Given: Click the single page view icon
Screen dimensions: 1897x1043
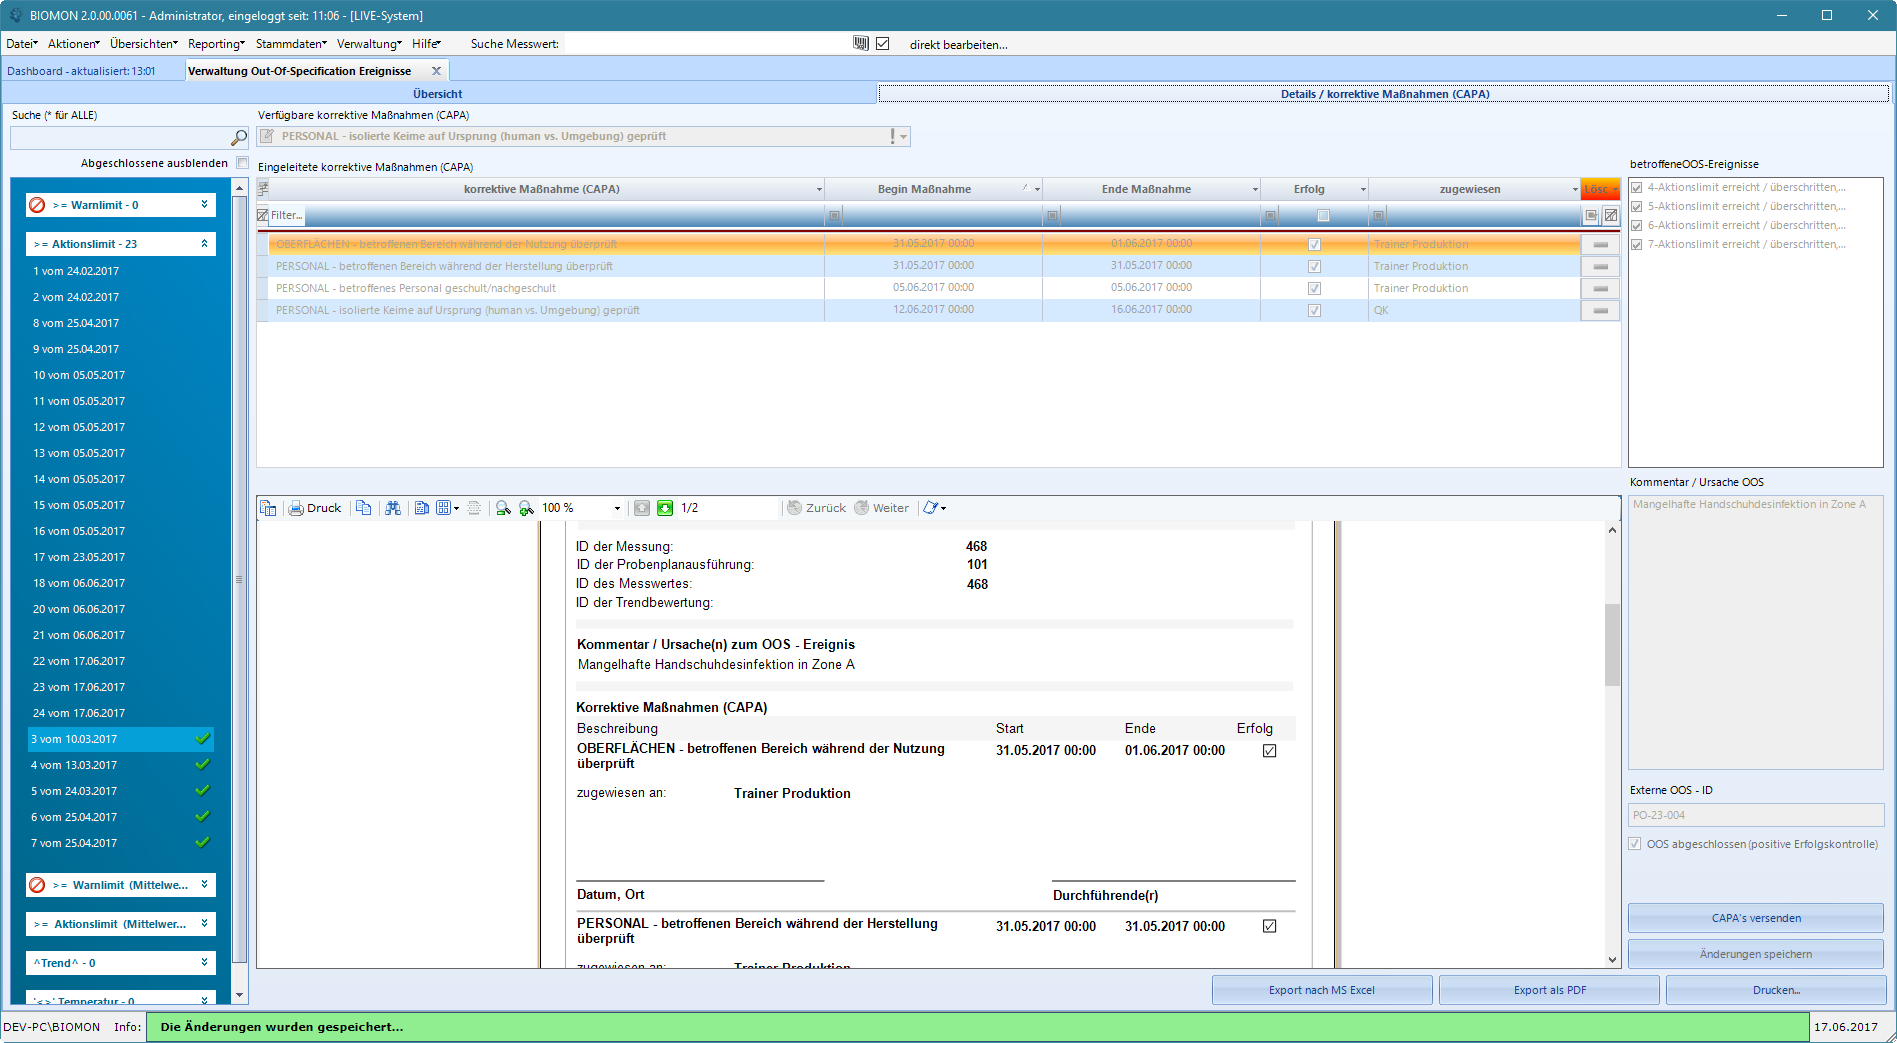Looking at the screenshot, I should (422, 508).
